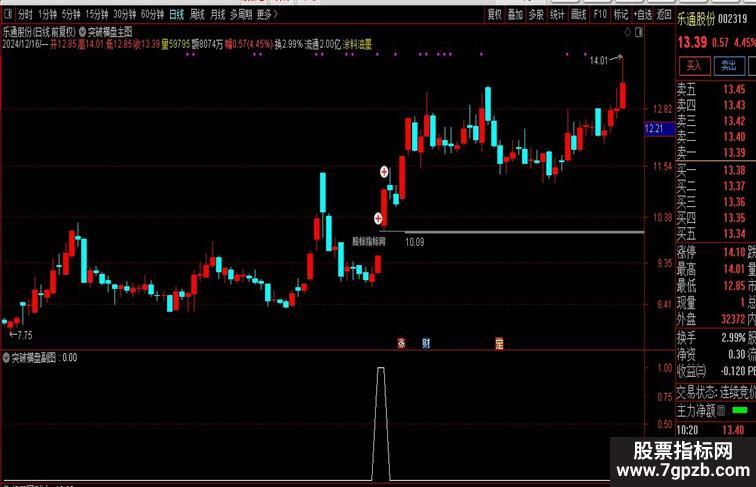Viewport: 756px width, 487px height.
Task: Select 买五 price 13.34
Action: (x=734, y=234)
